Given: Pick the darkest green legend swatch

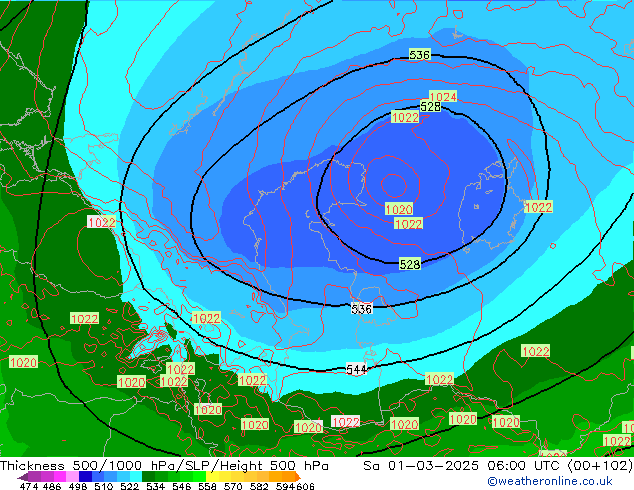Looking at the screenshot, I should pyautogui.click(x=148, y=476).
